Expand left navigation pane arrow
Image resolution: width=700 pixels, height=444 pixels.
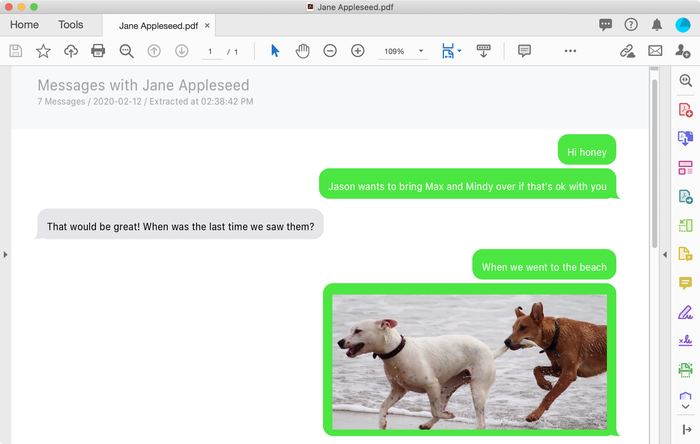tap(5, 255)
